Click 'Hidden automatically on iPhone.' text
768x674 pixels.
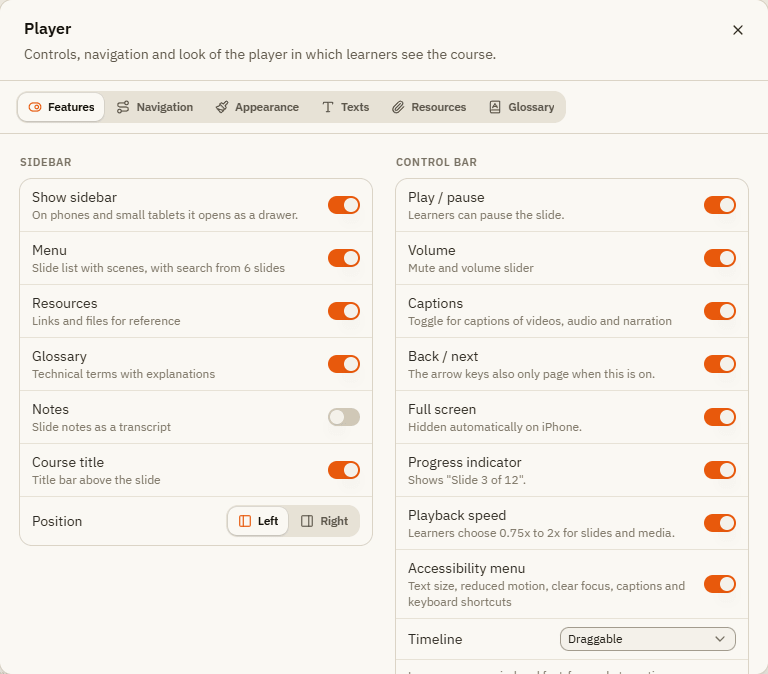[495, 427]
